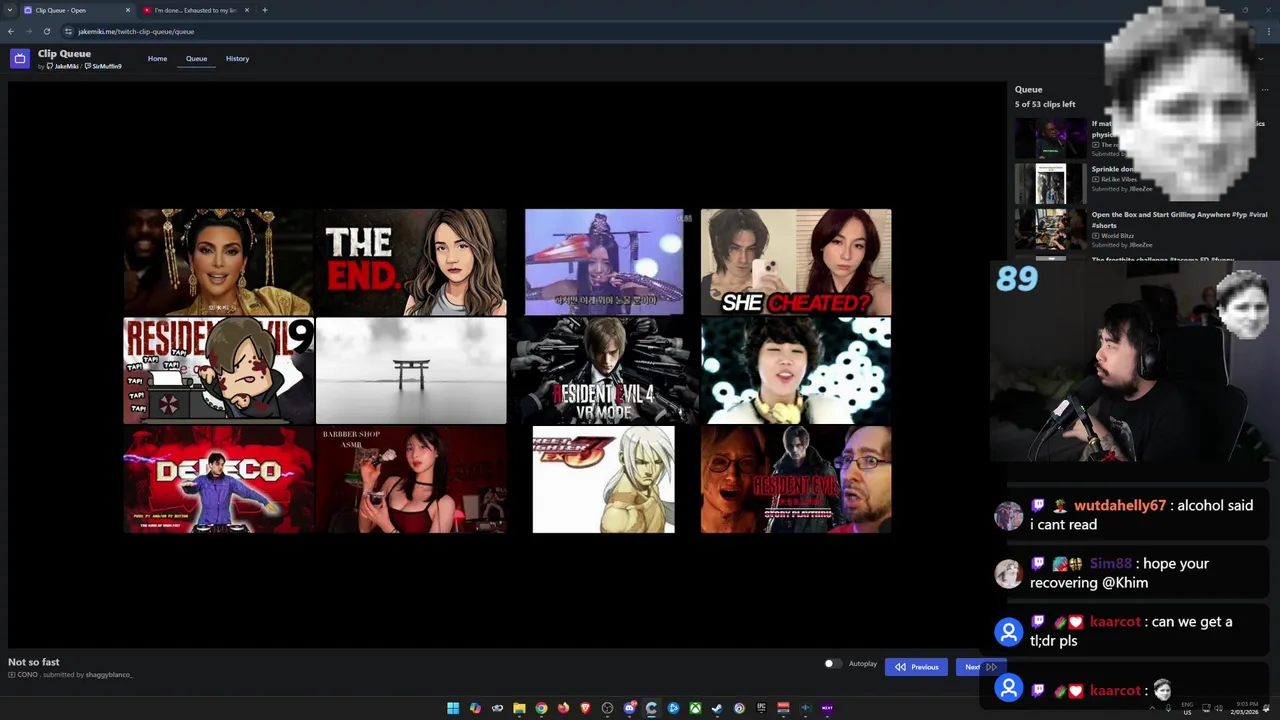
Task: Go to the Previous clip
Action: click(x=916, y=667)
